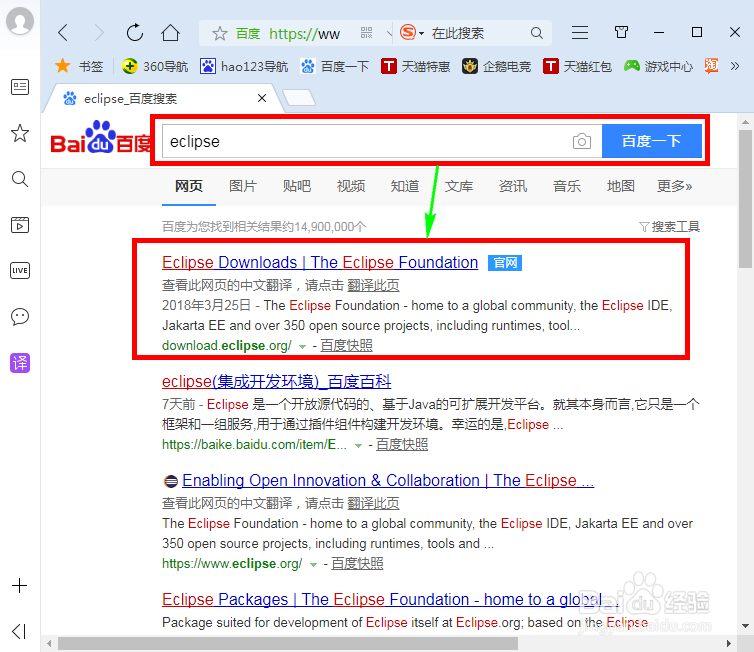Open 书签 bookmarks star
Screen dimensions: 754x652
[x=79, y=66]
